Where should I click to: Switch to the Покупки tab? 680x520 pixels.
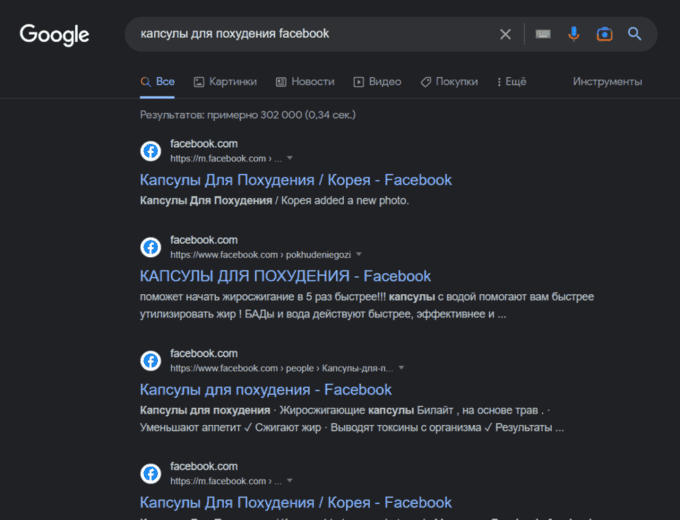449,82
